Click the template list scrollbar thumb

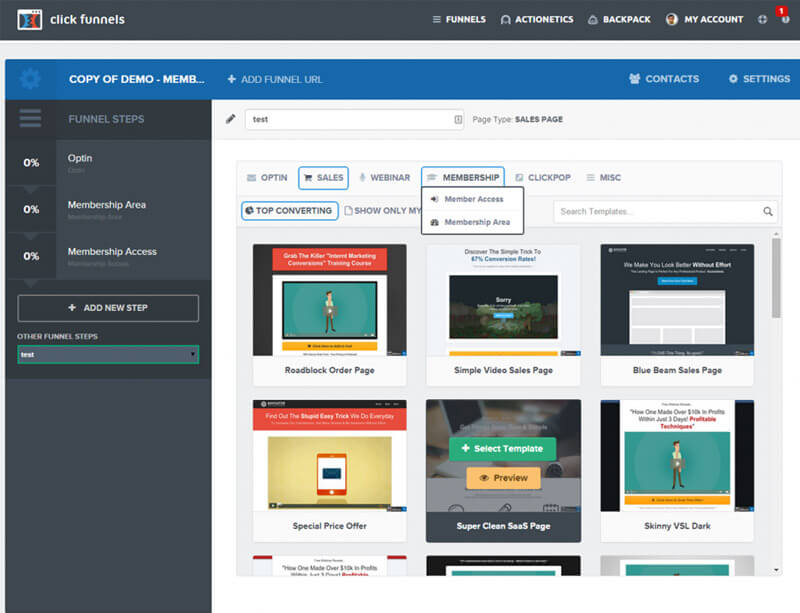tap(776, 278)
